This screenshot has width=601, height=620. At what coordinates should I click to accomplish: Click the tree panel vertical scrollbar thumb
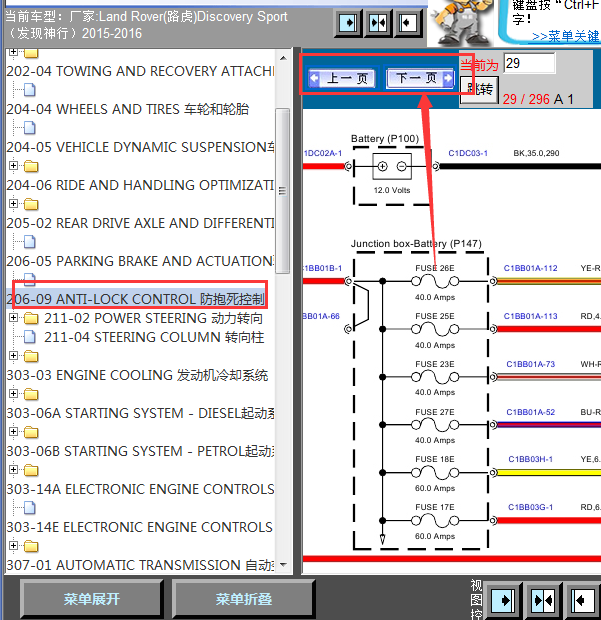[283, 191]
